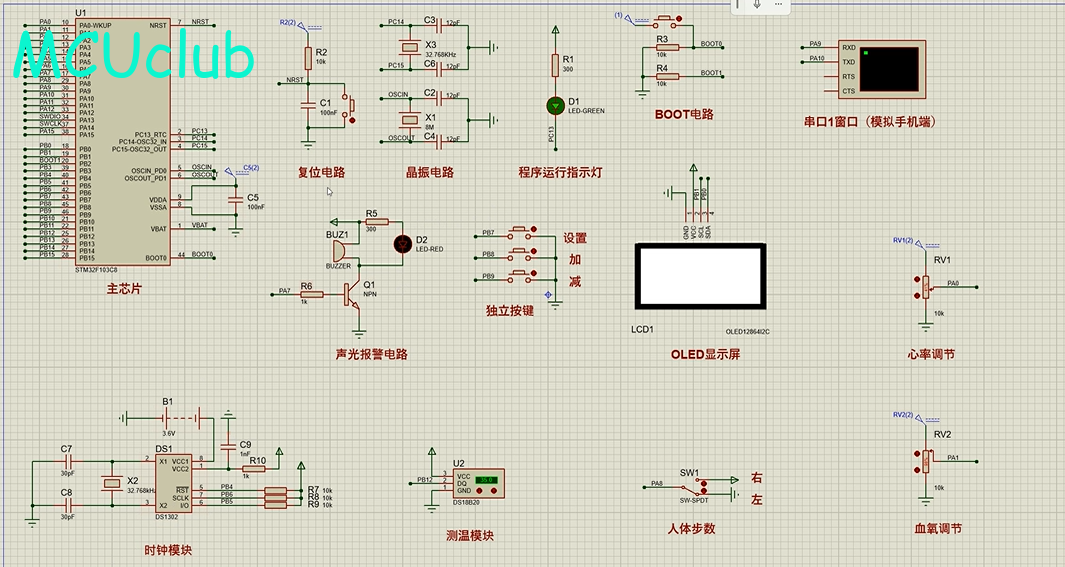Select the RV1(2) voltage probe
1065x567 pixels.
pyautogui.click(x=914, y=242)
